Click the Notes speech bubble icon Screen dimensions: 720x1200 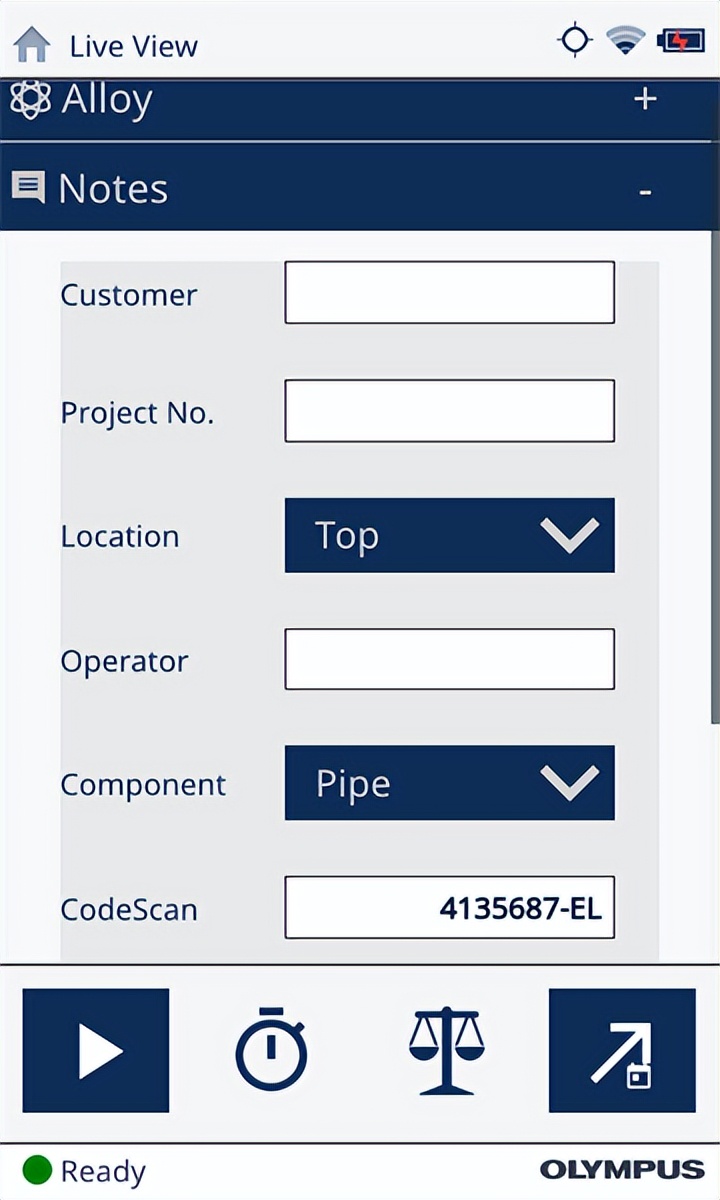tap(28, 187)
